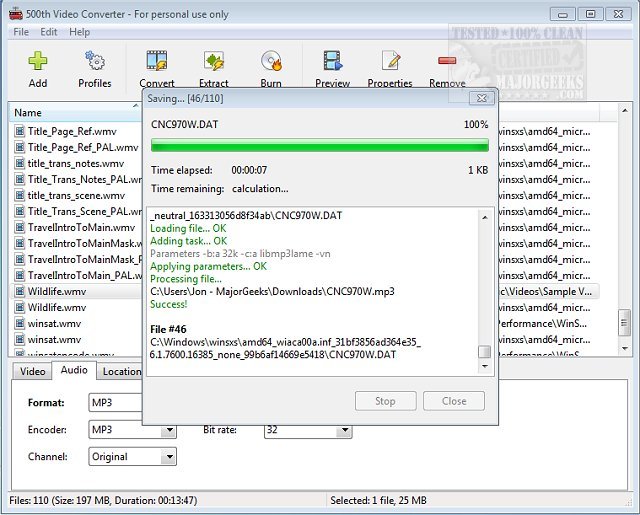Close the Saving dialog with X

pos(482,98)
